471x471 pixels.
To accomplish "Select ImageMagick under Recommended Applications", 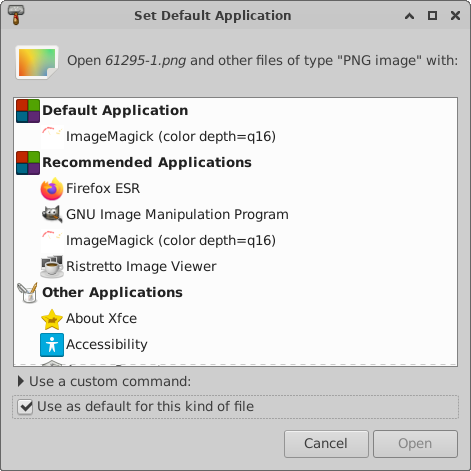I will click(x=171, y=240).
